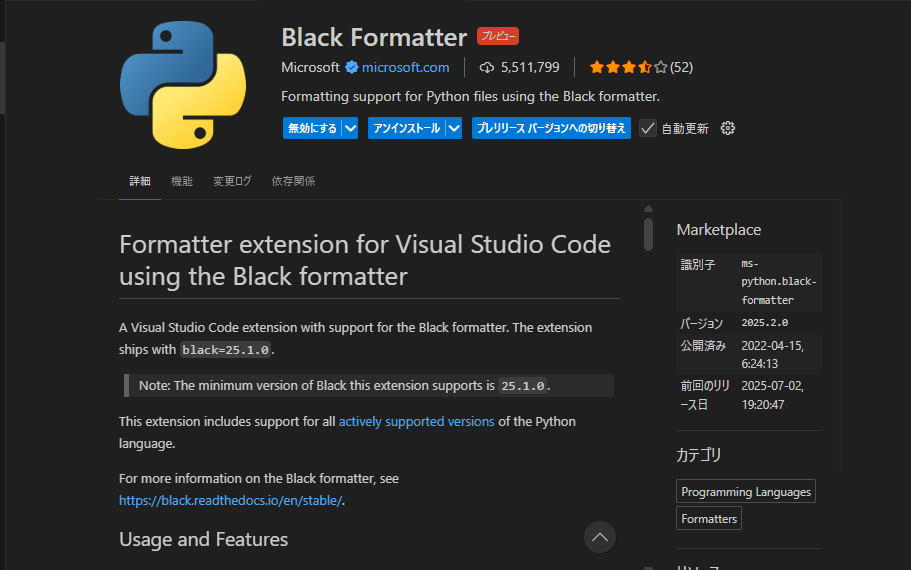Click the Python logo extension icon

click(183, 85)
